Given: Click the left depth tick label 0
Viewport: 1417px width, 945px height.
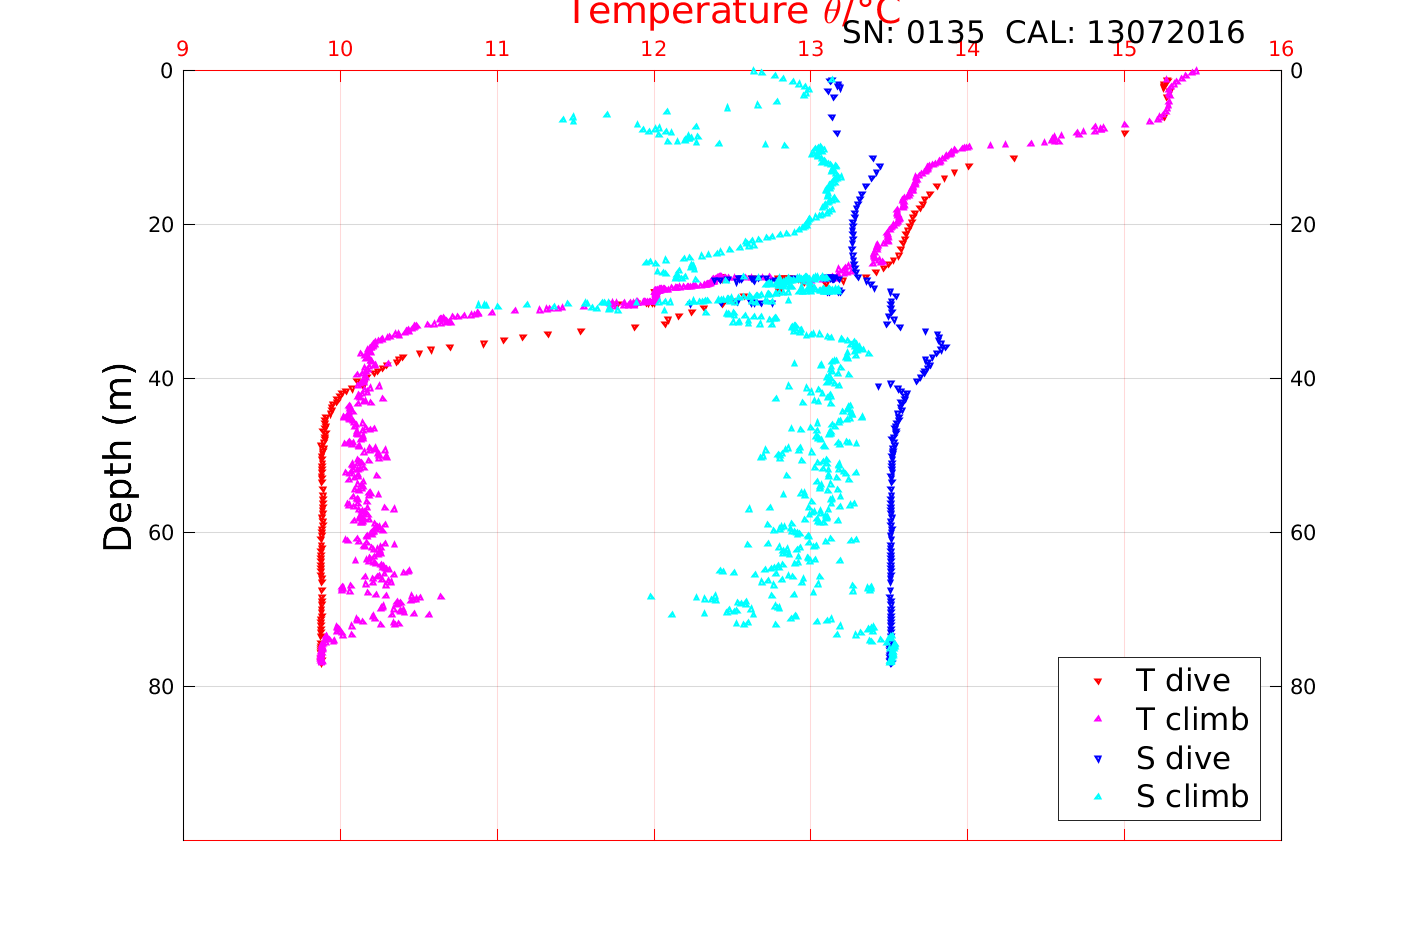Looking at the screenshot, I should [167, 71].
